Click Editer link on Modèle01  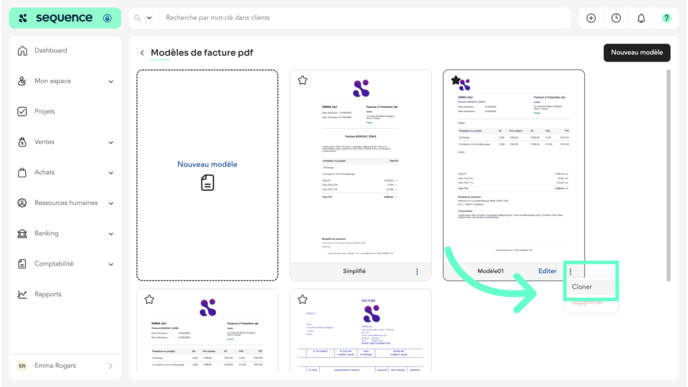[x=547, y=271]
